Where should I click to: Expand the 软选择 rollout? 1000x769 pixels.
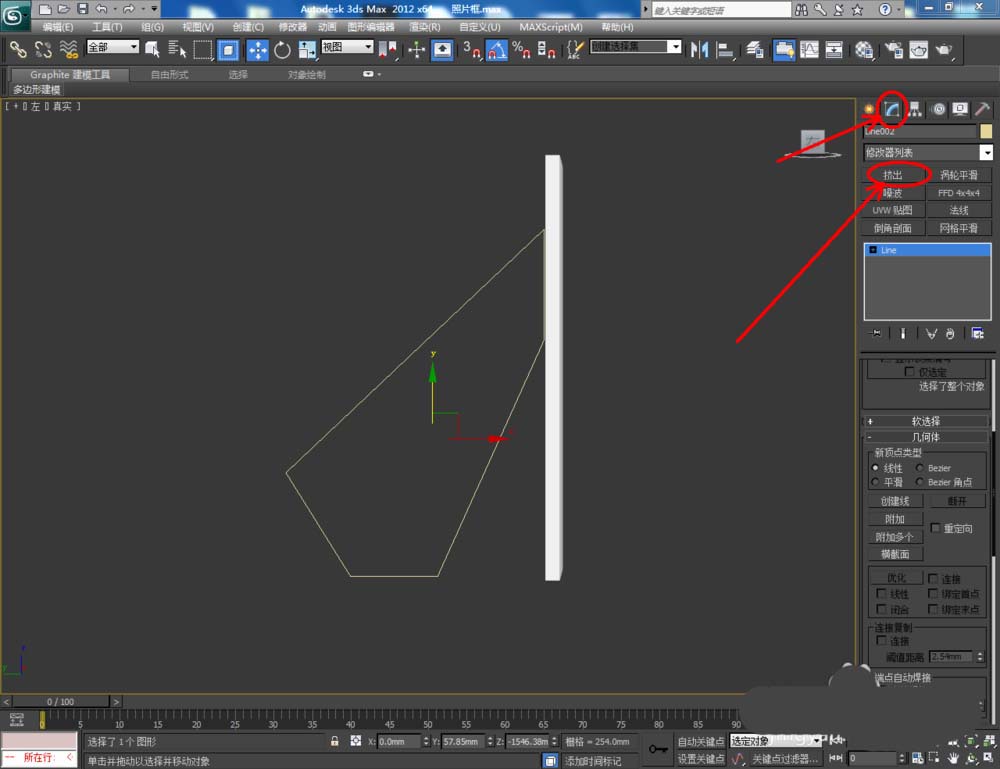point(925,421)
